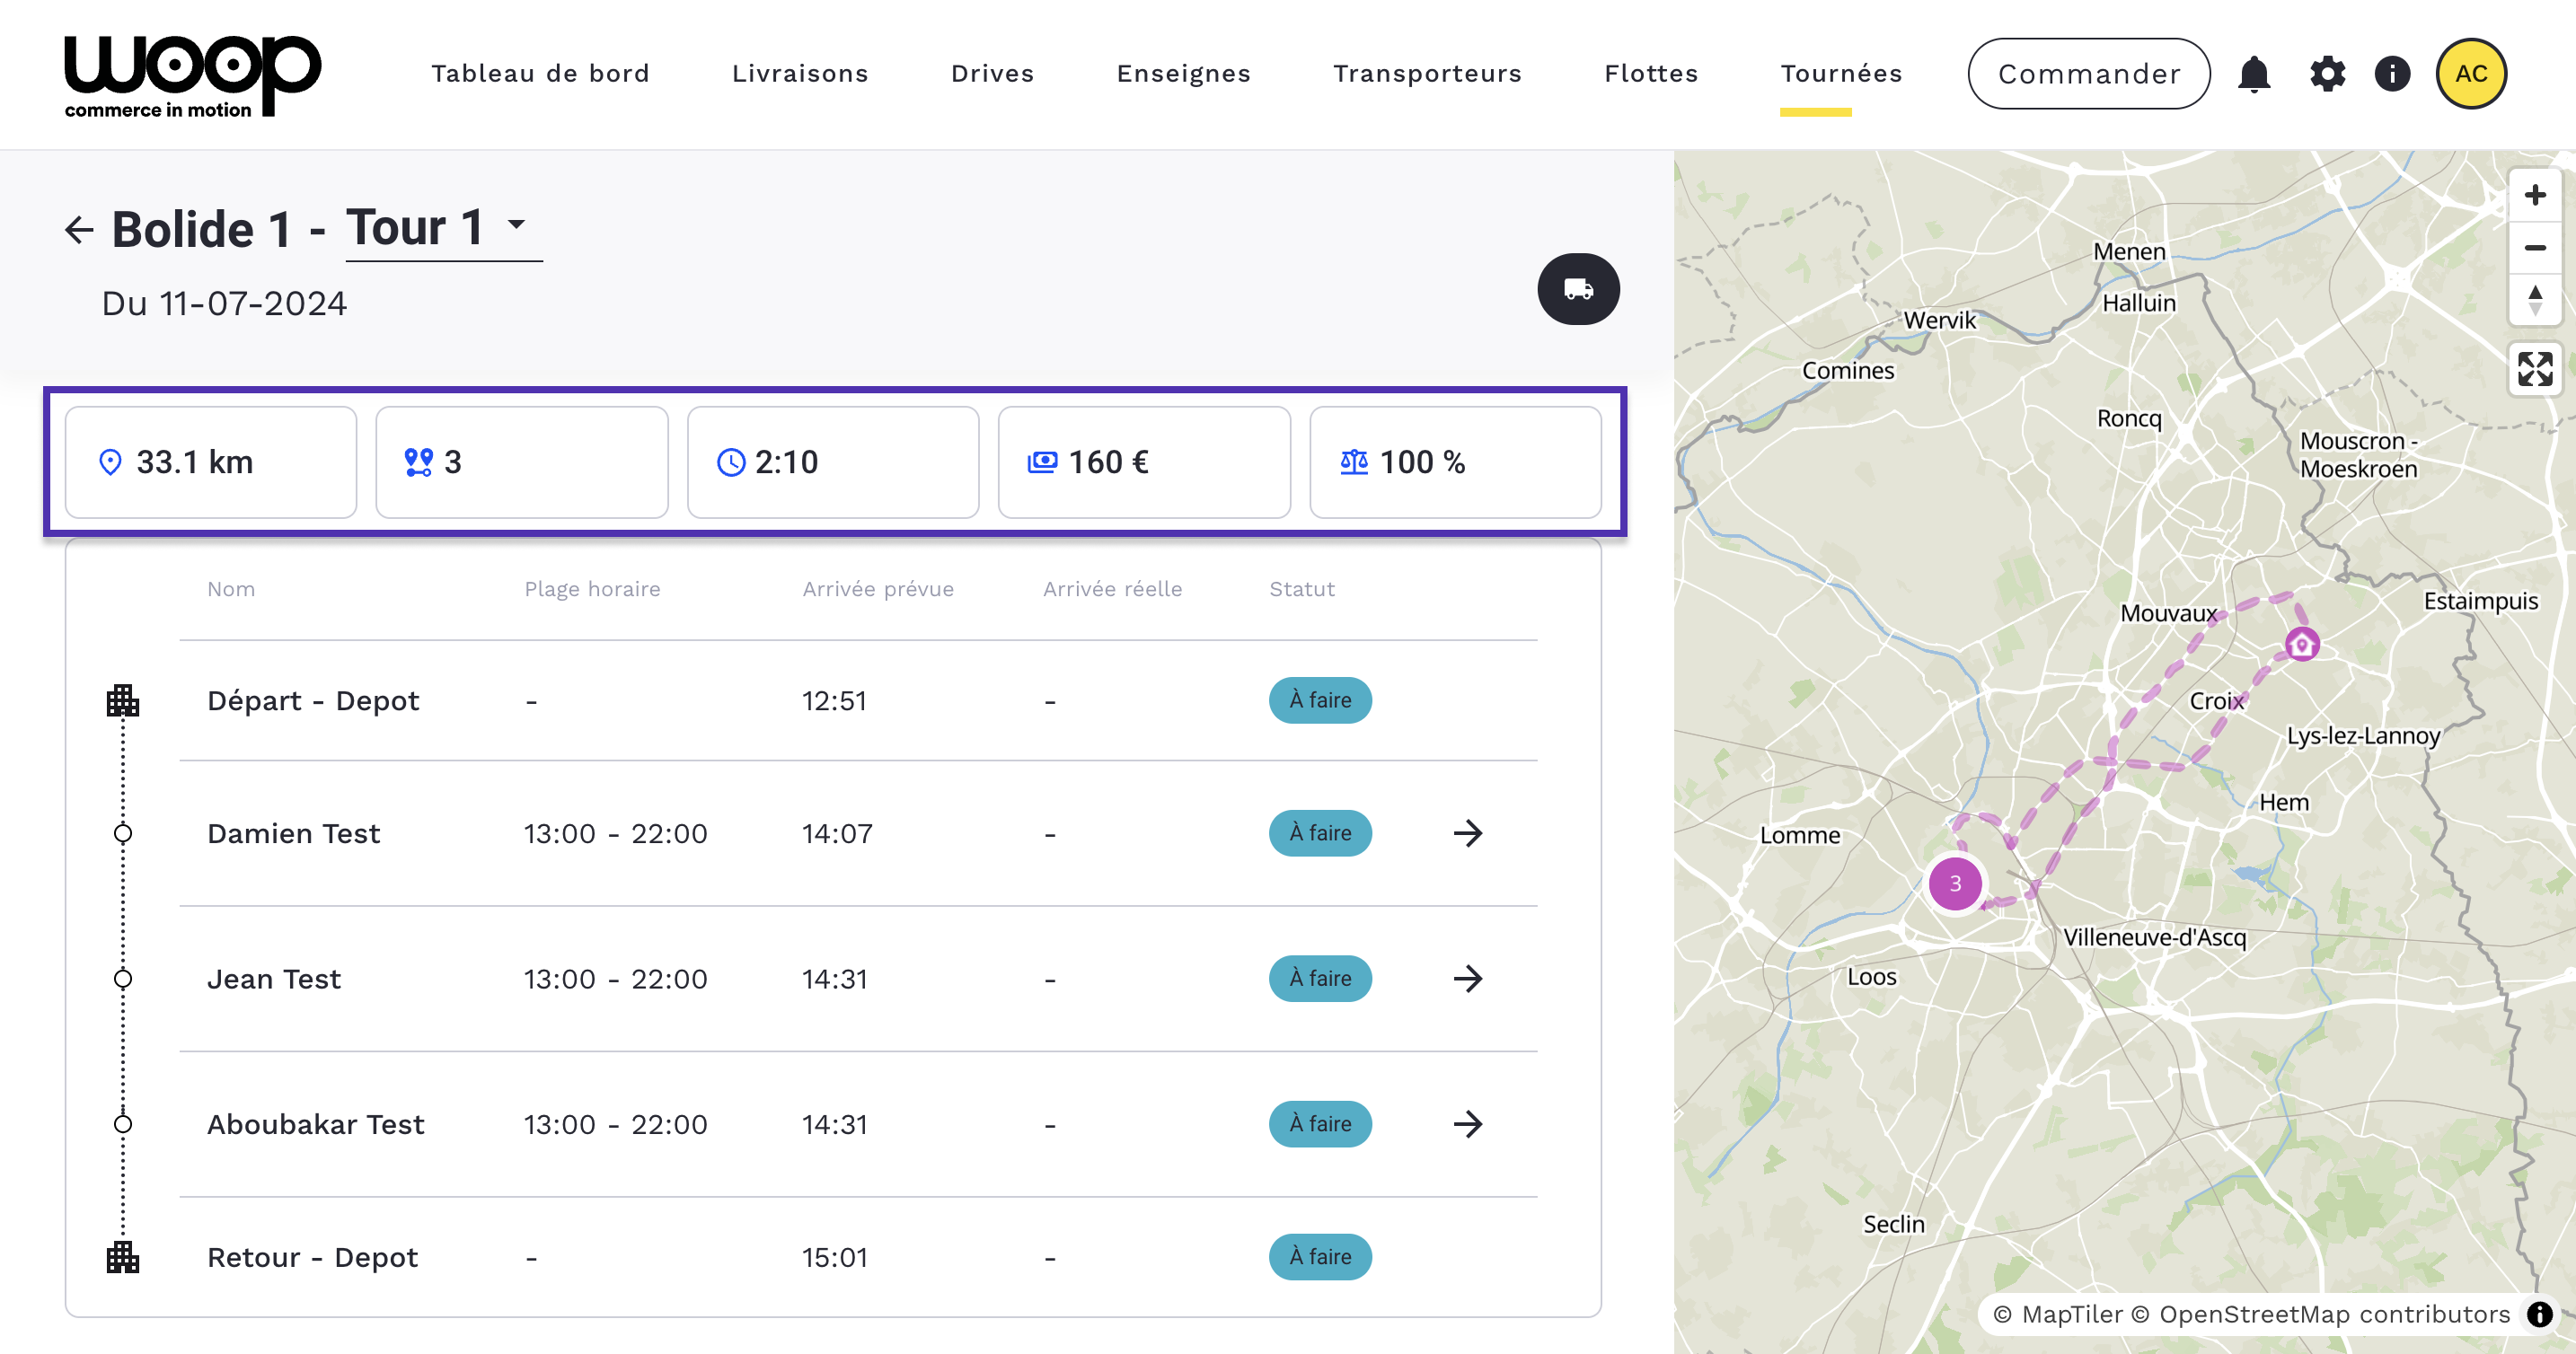Go to the Livraisons menu

(799, 74)
